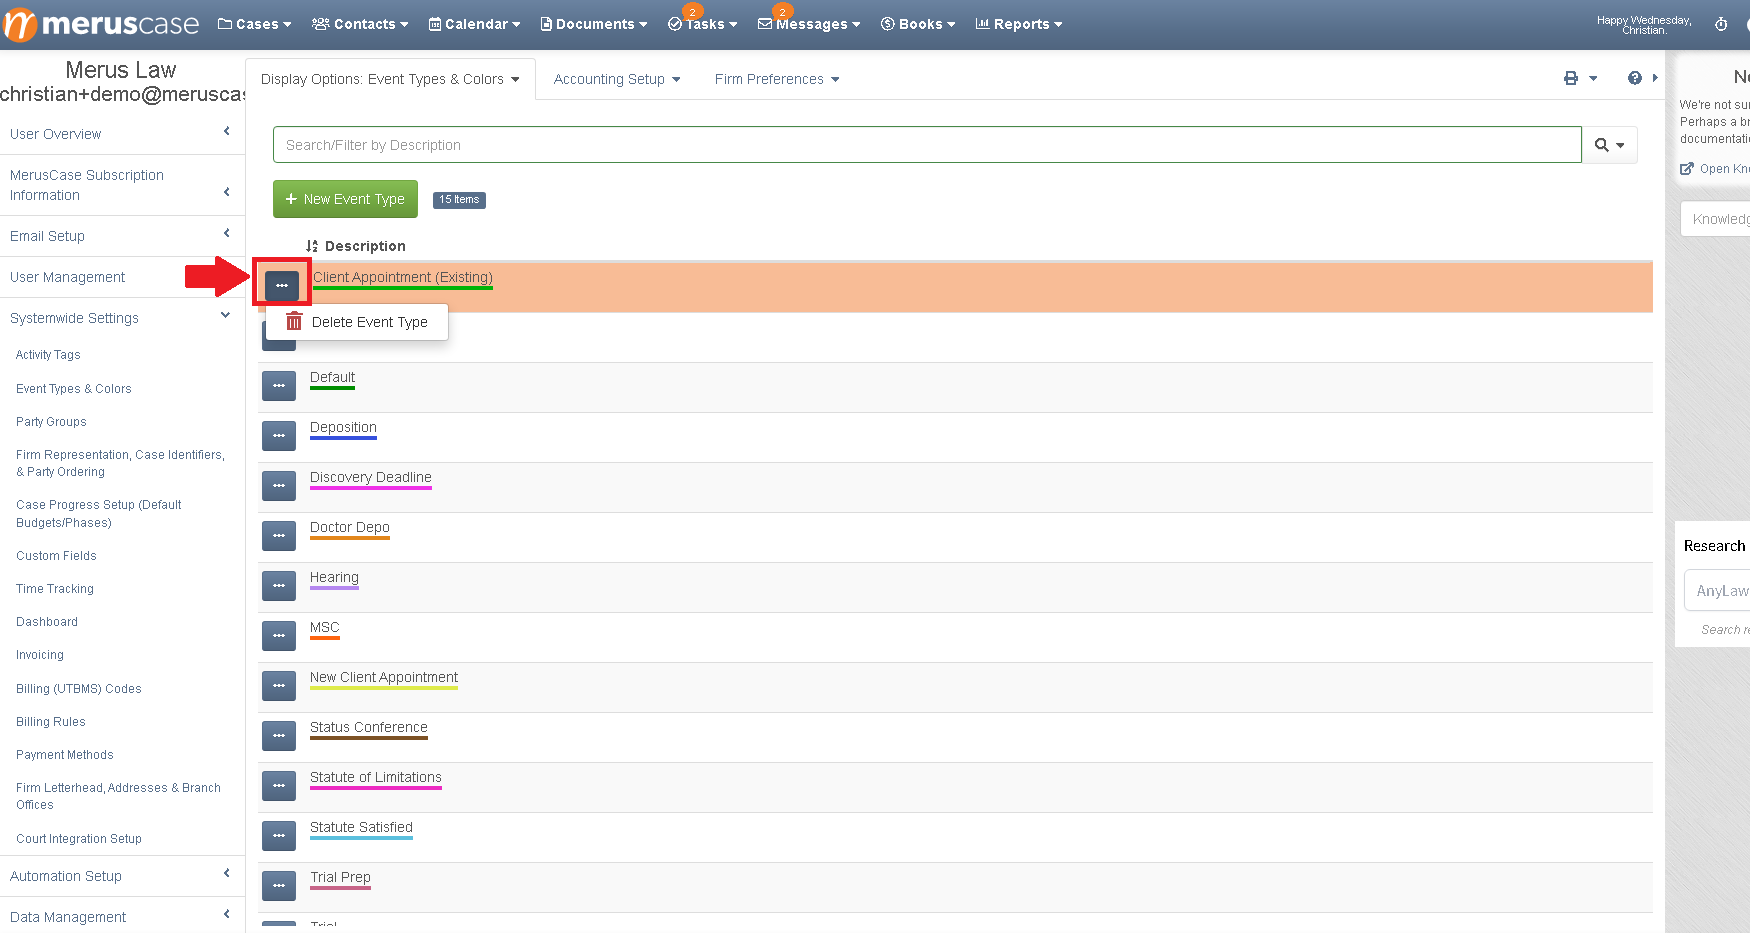Collapse Systemwide Settings section

120,318
